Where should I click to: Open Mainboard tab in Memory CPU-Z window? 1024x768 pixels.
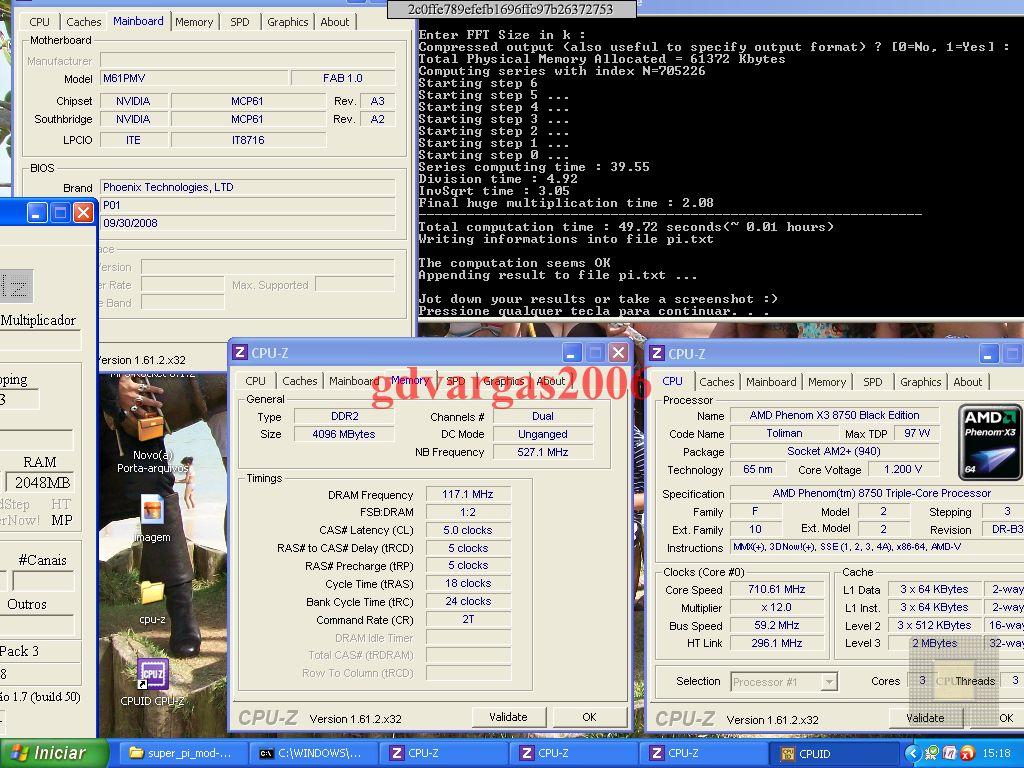coord(354,381)
